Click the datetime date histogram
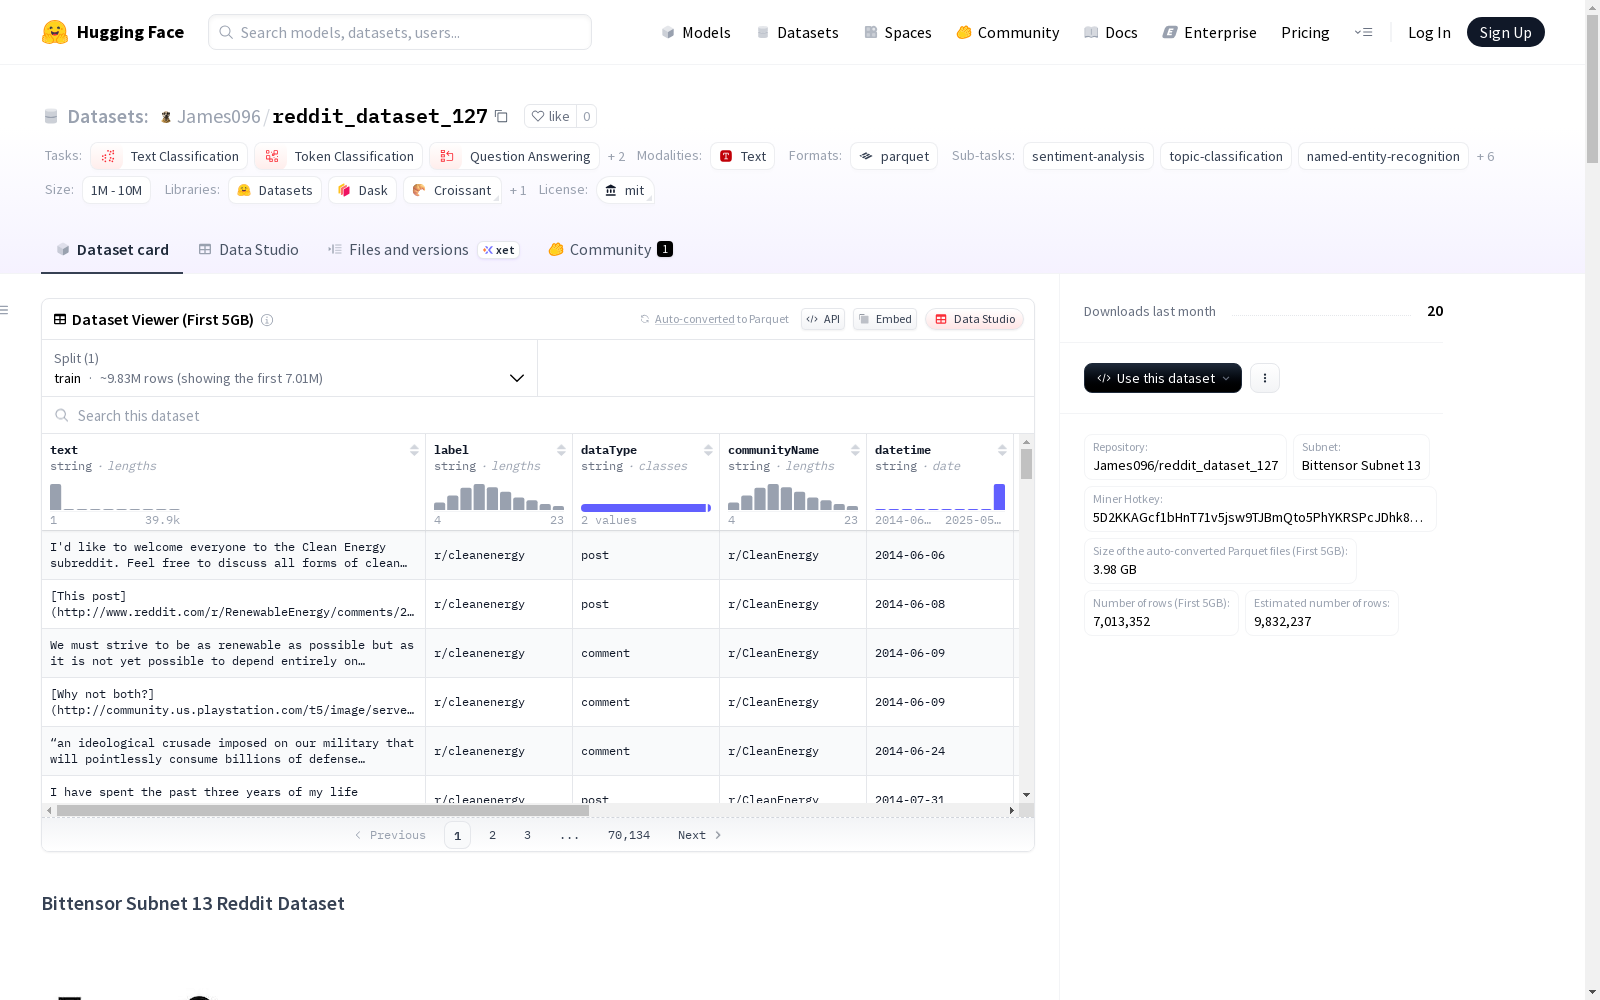Viewport: 1600px width, 1000px height. (940, 497)
